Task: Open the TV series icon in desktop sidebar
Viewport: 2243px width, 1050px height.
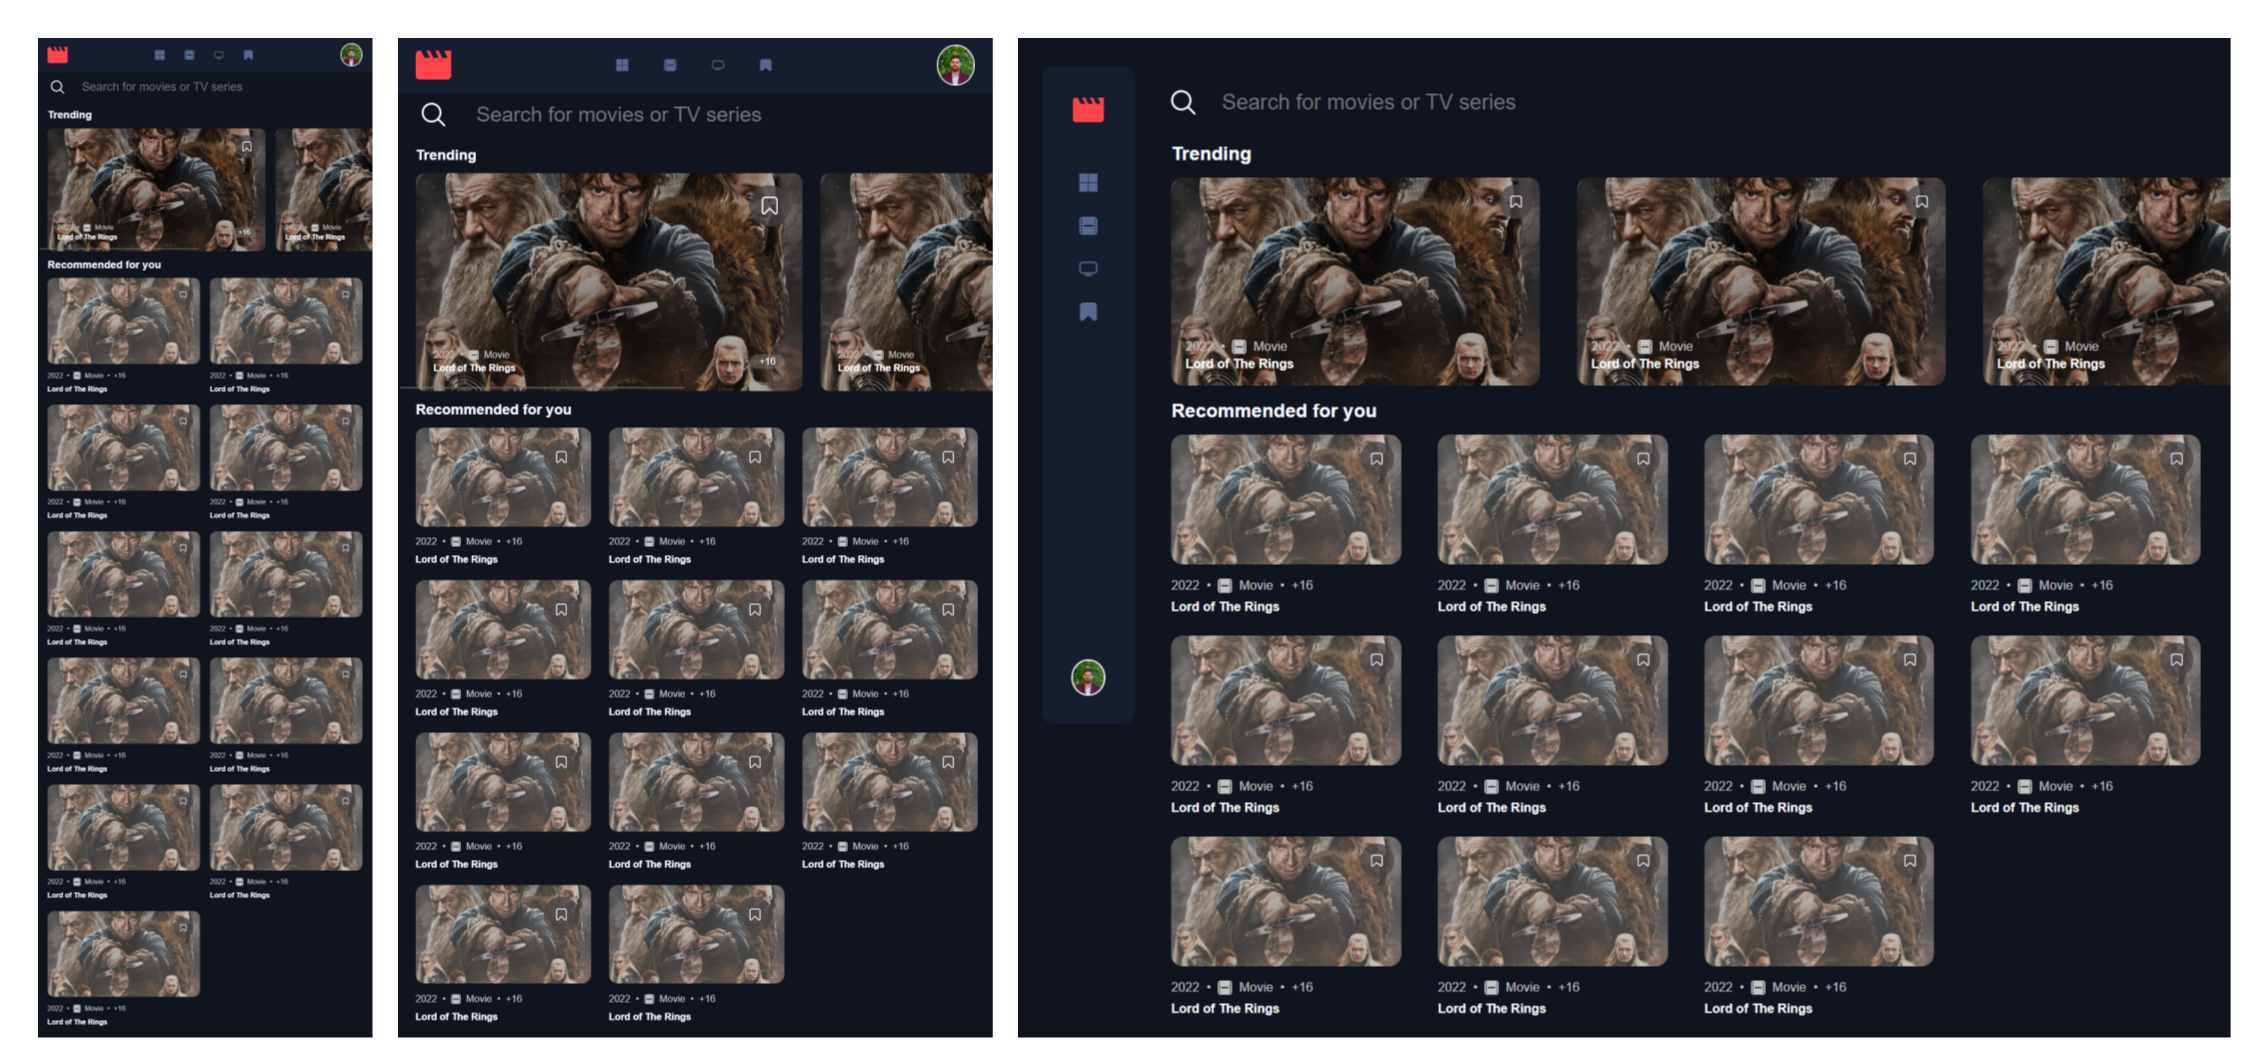Action: click(1088, 269)
